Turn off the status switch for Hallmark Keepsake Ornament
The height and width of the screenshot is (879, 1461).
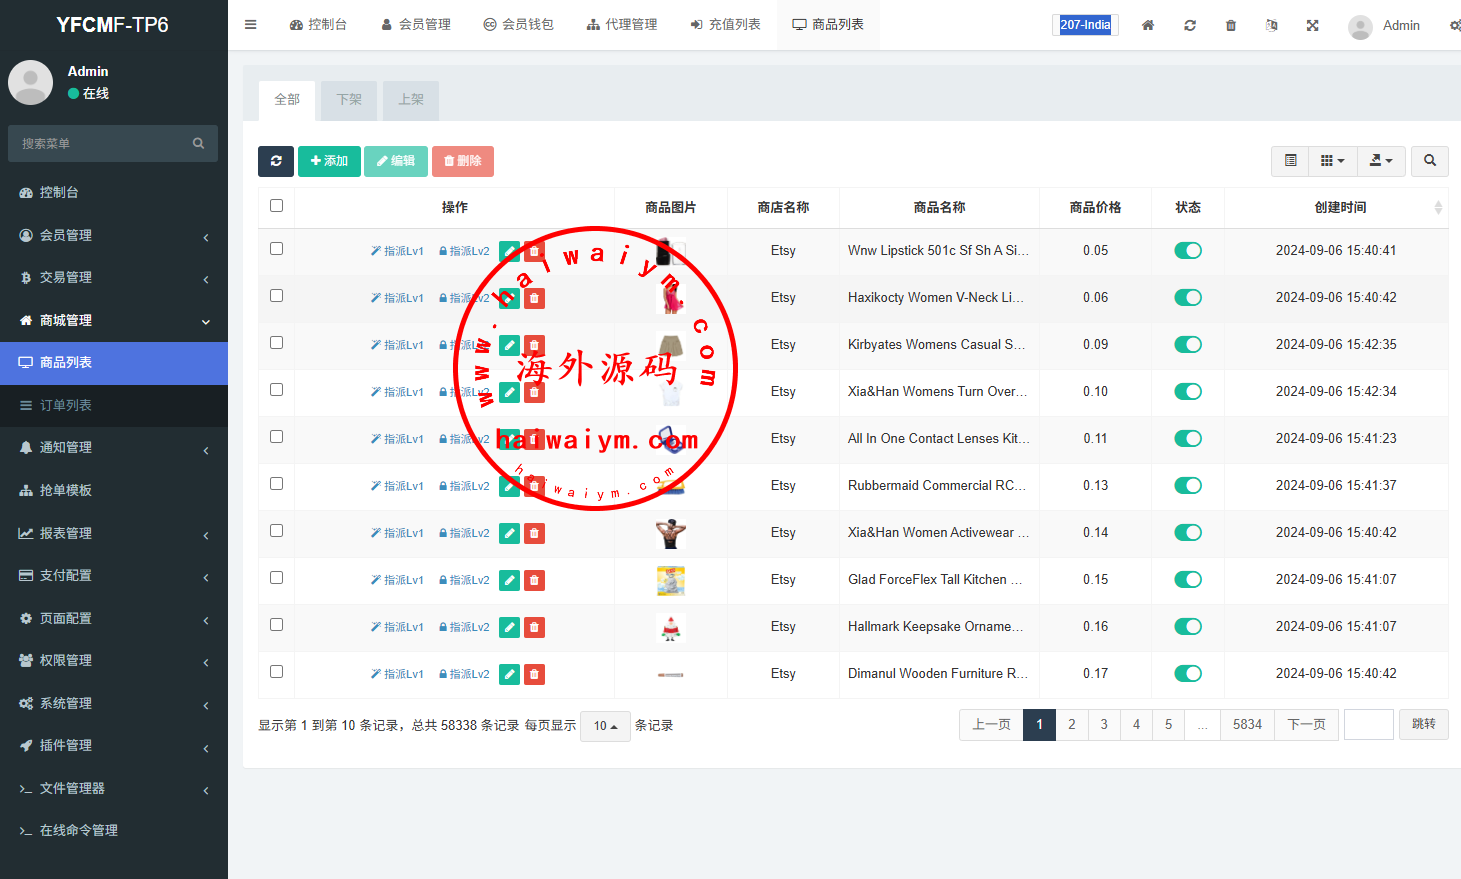(1187, 627)
